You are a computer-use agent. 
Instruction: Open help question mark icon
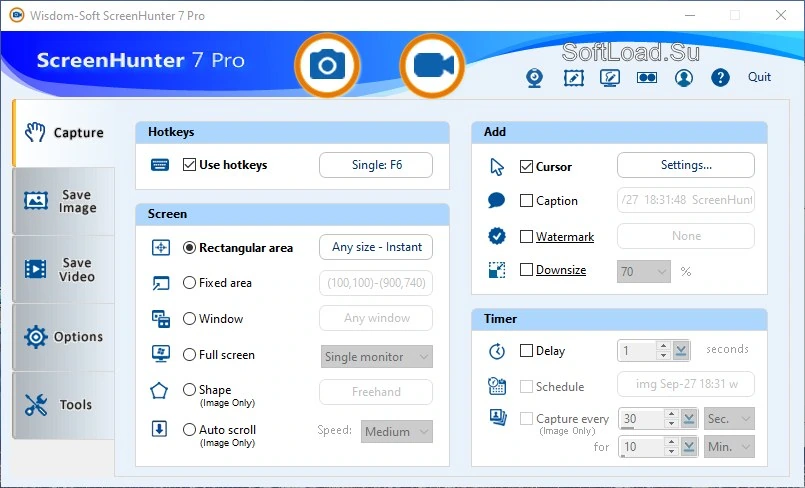720,77
